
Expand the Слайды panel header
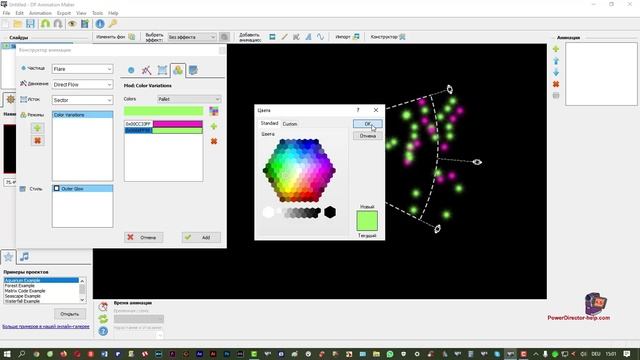click(x=19, y=38)
